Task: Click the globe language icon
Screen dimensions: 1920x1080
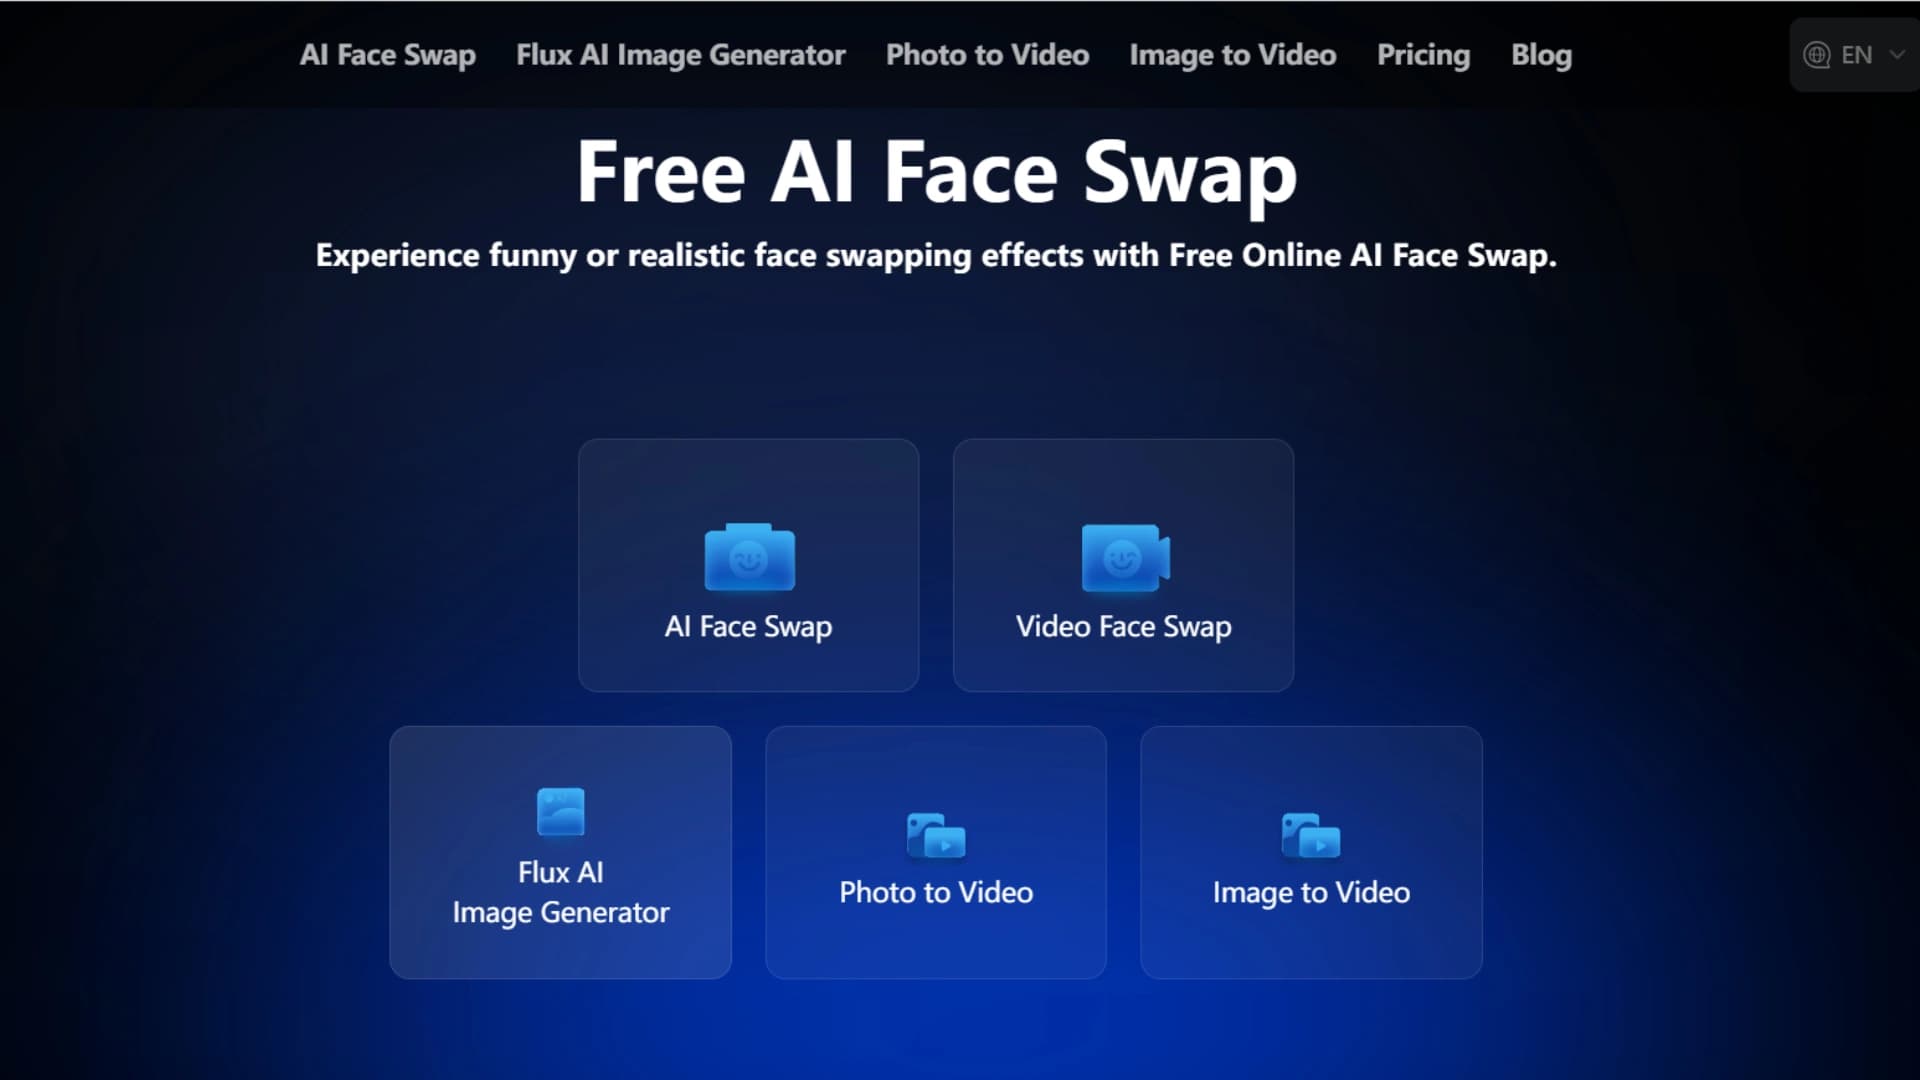Action: tap(1816, 55)
